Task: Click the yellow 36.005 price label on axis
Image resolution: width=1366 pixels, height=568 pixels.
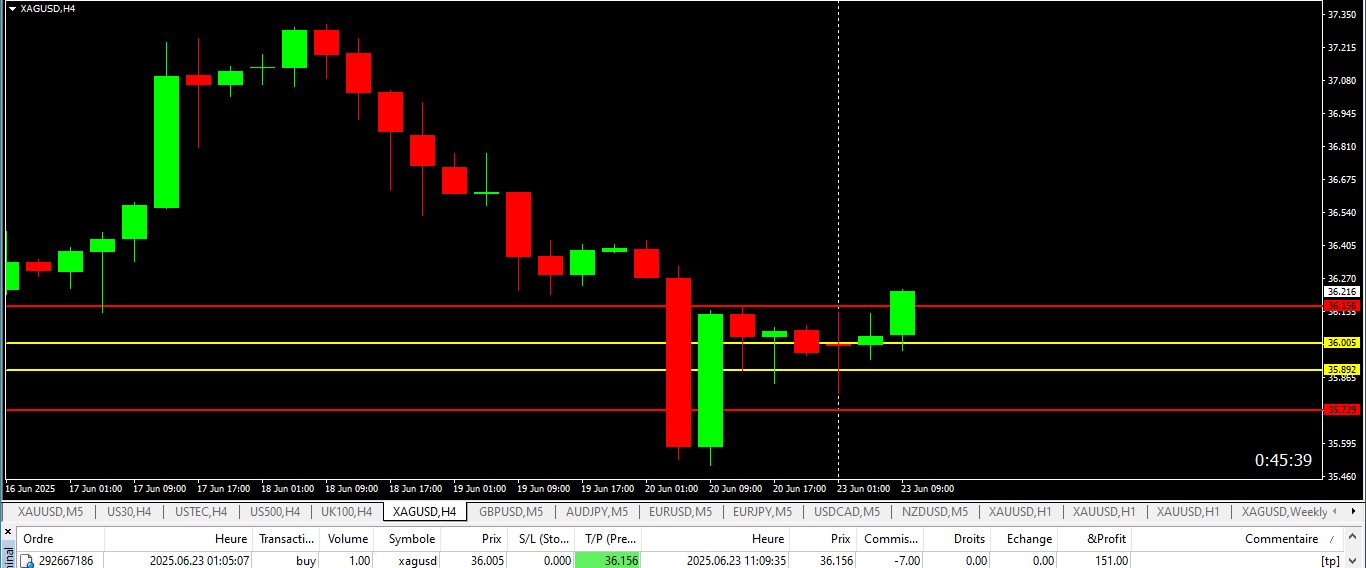Action: pyautogui.click(x=1341, y=342)
